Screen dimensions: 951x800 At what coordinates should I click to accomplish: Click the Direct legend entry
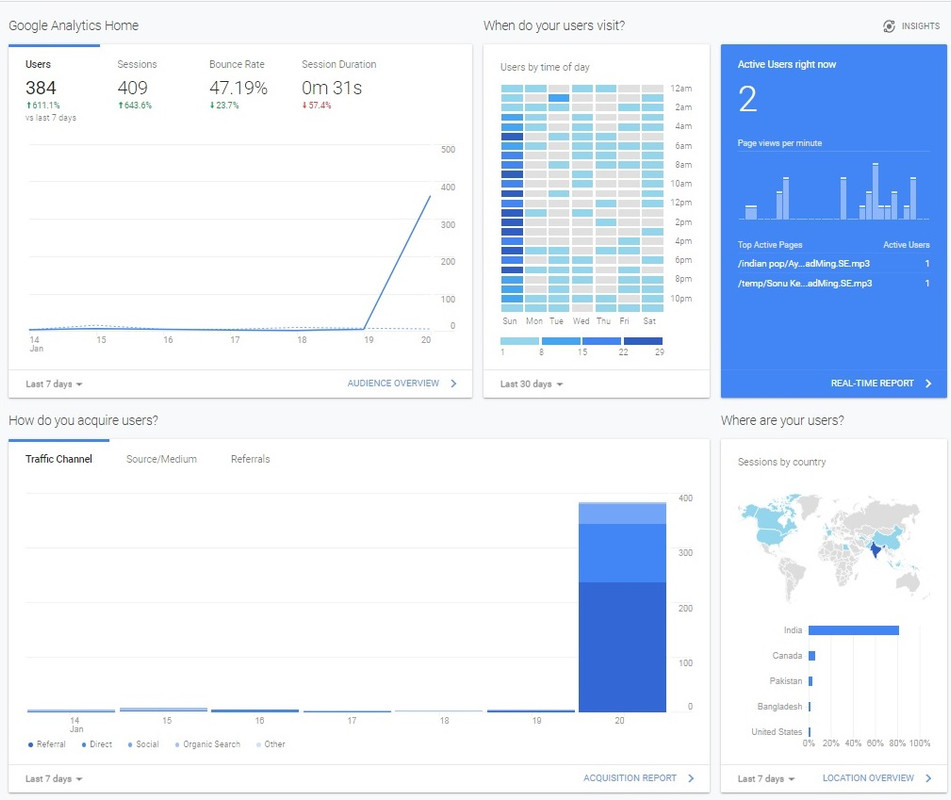click(x=97, y=744)
